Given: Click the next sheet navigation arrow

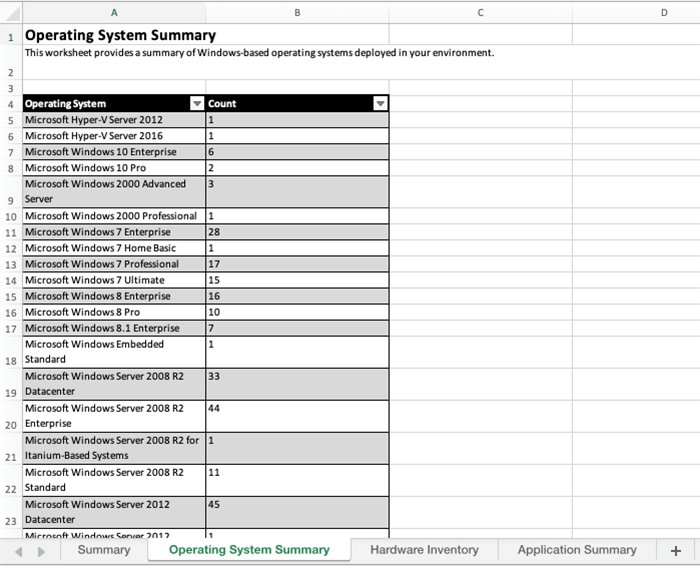Looking at the screenshot, I should (x=41, y=551).
